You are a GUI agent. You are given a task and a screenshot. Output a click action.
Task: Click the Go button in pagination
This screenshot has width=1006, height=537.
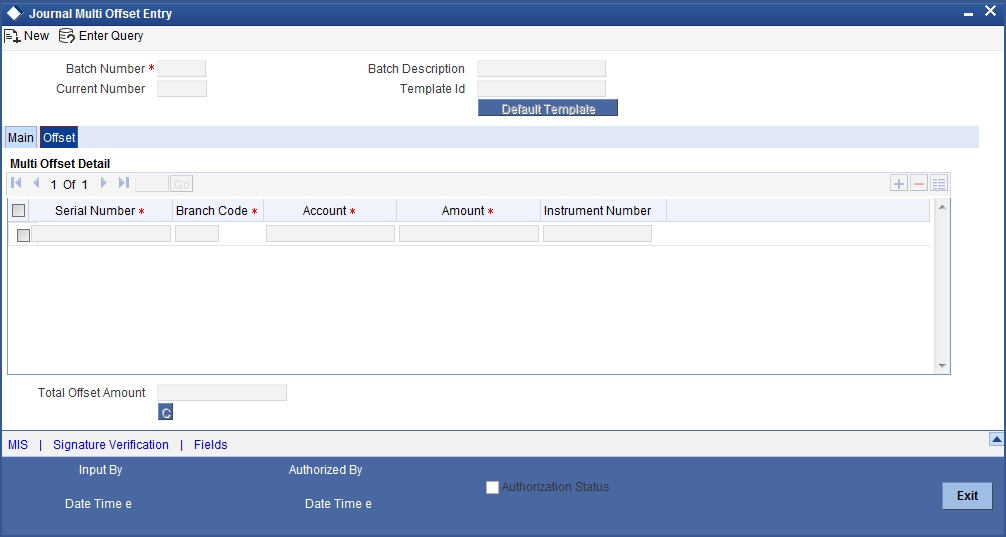click(182, 184)
